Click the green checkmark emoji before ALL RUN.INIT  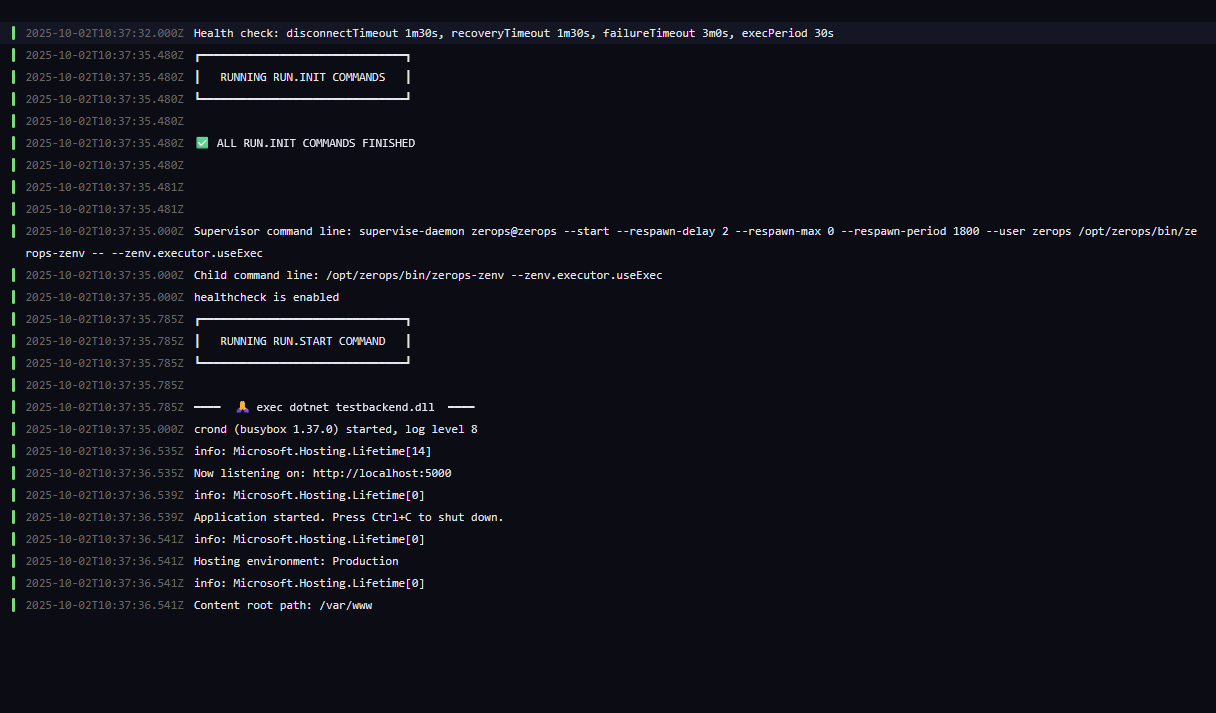click(202, 143)
